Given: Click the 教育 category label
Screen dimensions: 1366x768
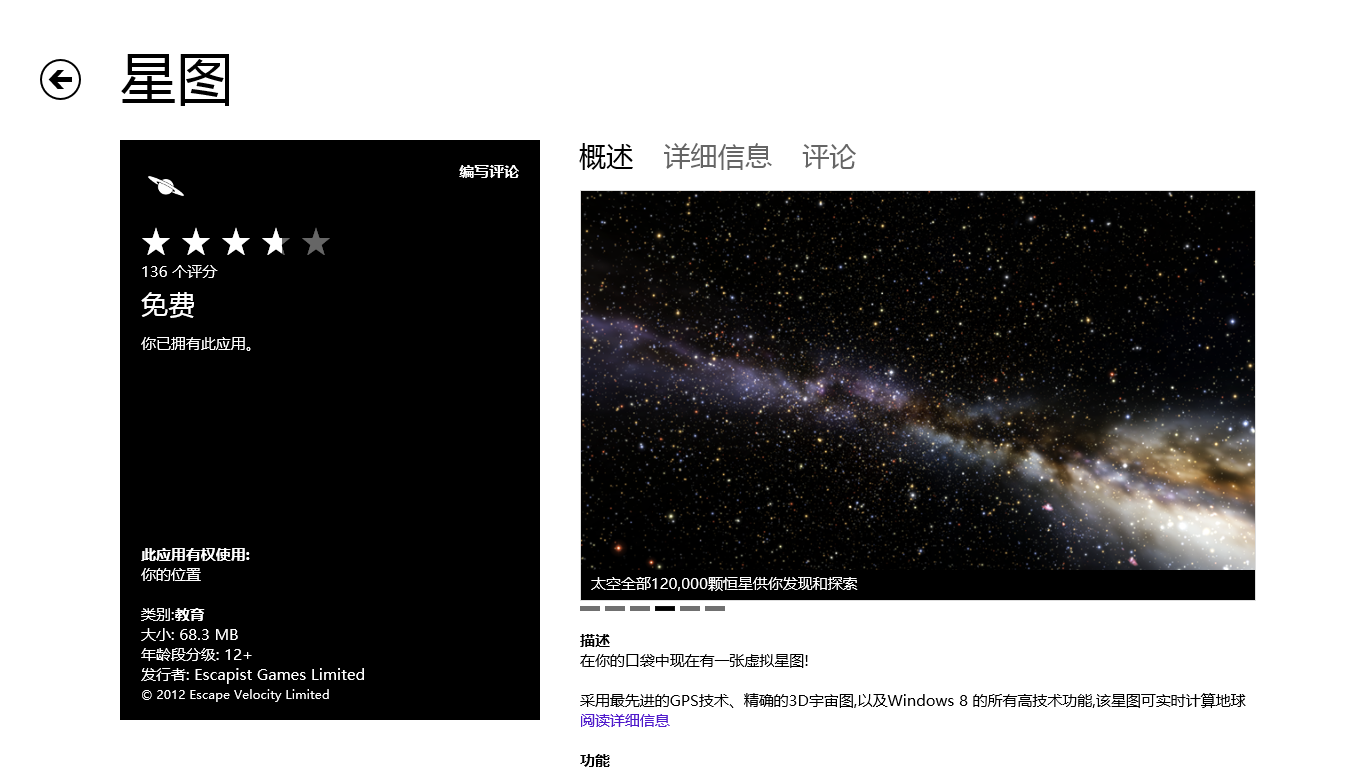Looking at the screenshot, I should point(190,614).
